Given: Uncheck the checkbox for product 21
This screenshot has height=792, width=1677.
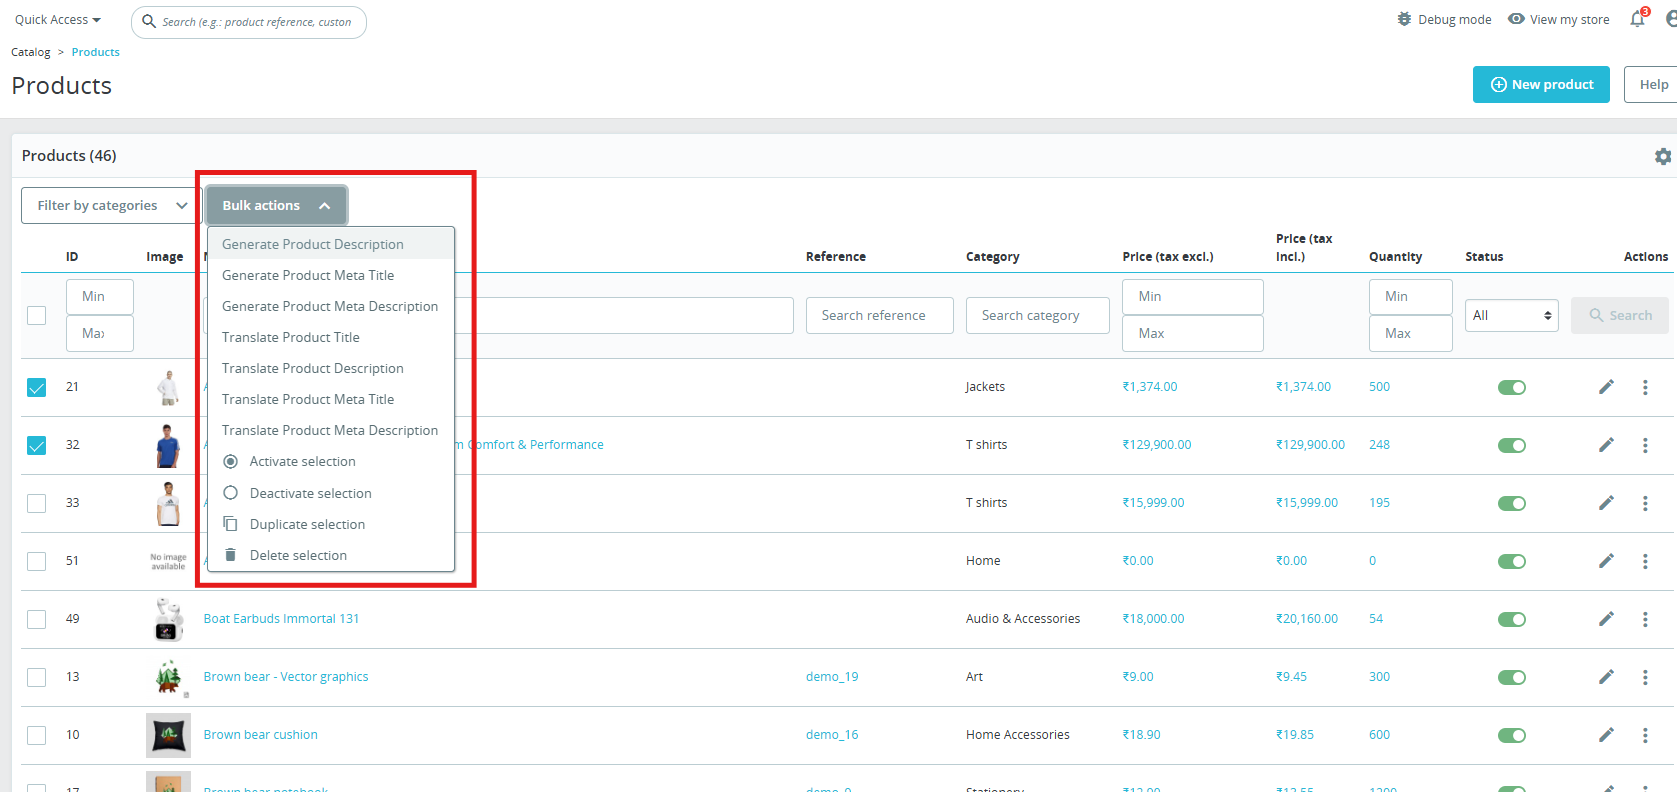Looking at the screenshot, I should coord(37,387).
